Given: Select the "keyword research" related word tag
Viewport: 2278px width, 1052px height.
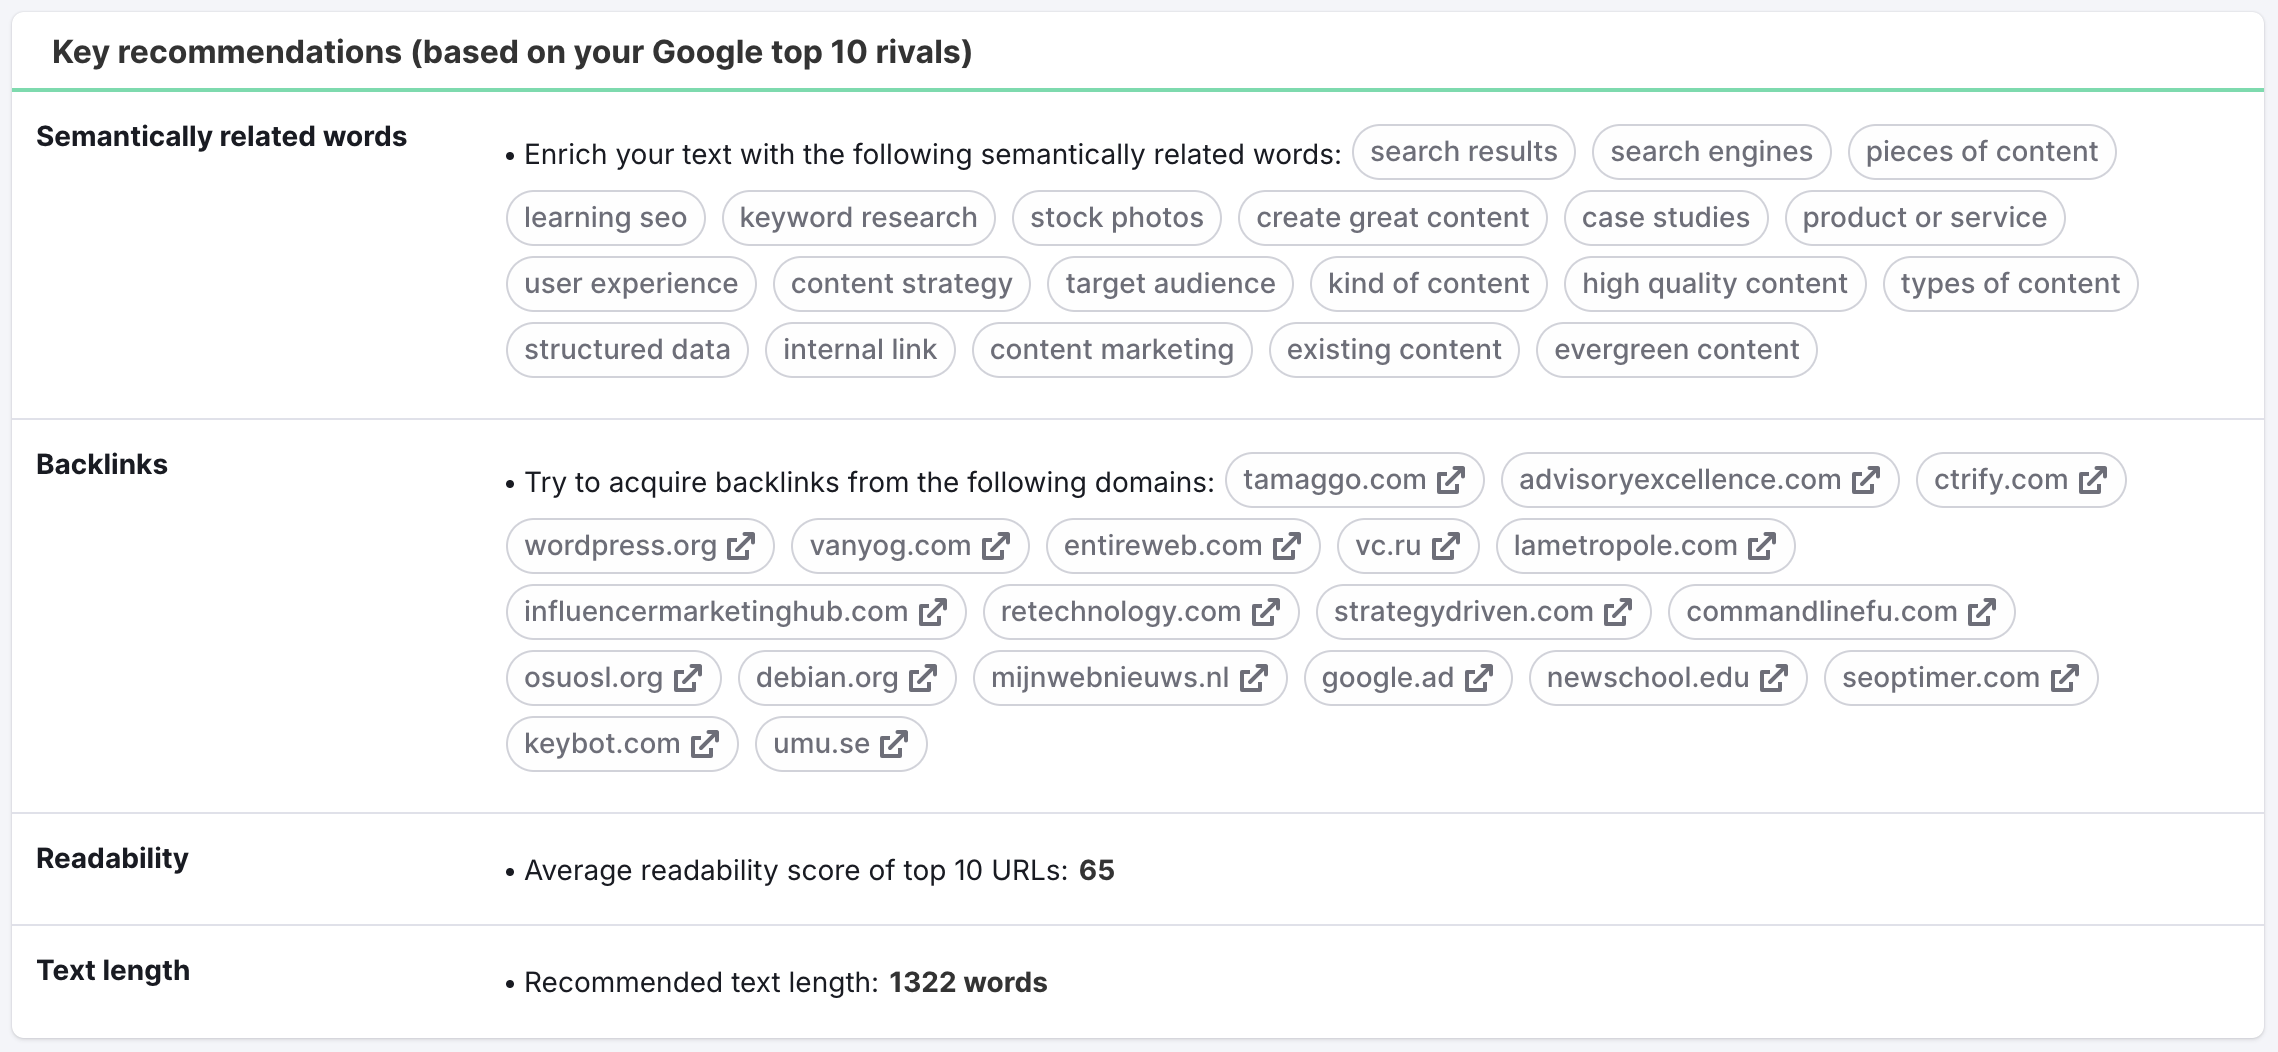Looking at the screenshot, I should coord(858,218).
